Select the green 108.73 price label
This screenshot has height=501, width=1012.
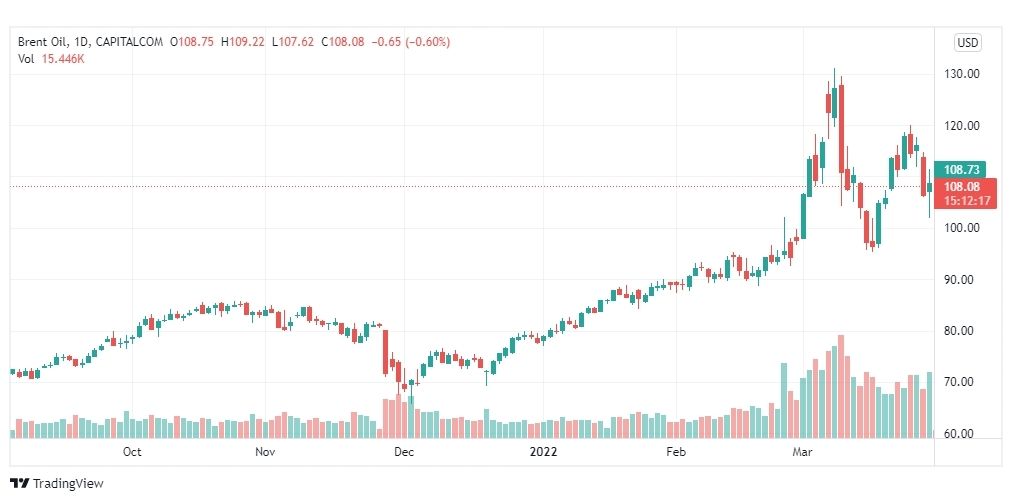(962, 170)
